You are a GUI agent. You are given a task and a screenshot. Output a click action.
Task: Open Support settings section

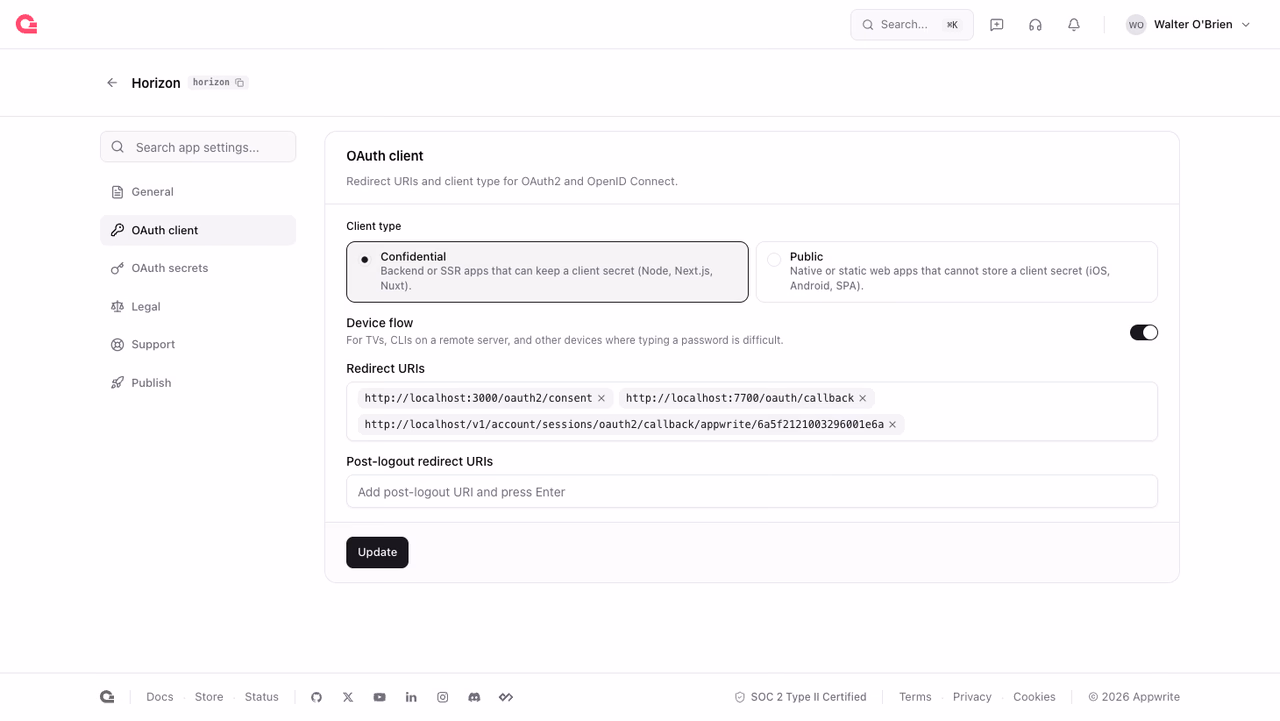tap(198, 345)
